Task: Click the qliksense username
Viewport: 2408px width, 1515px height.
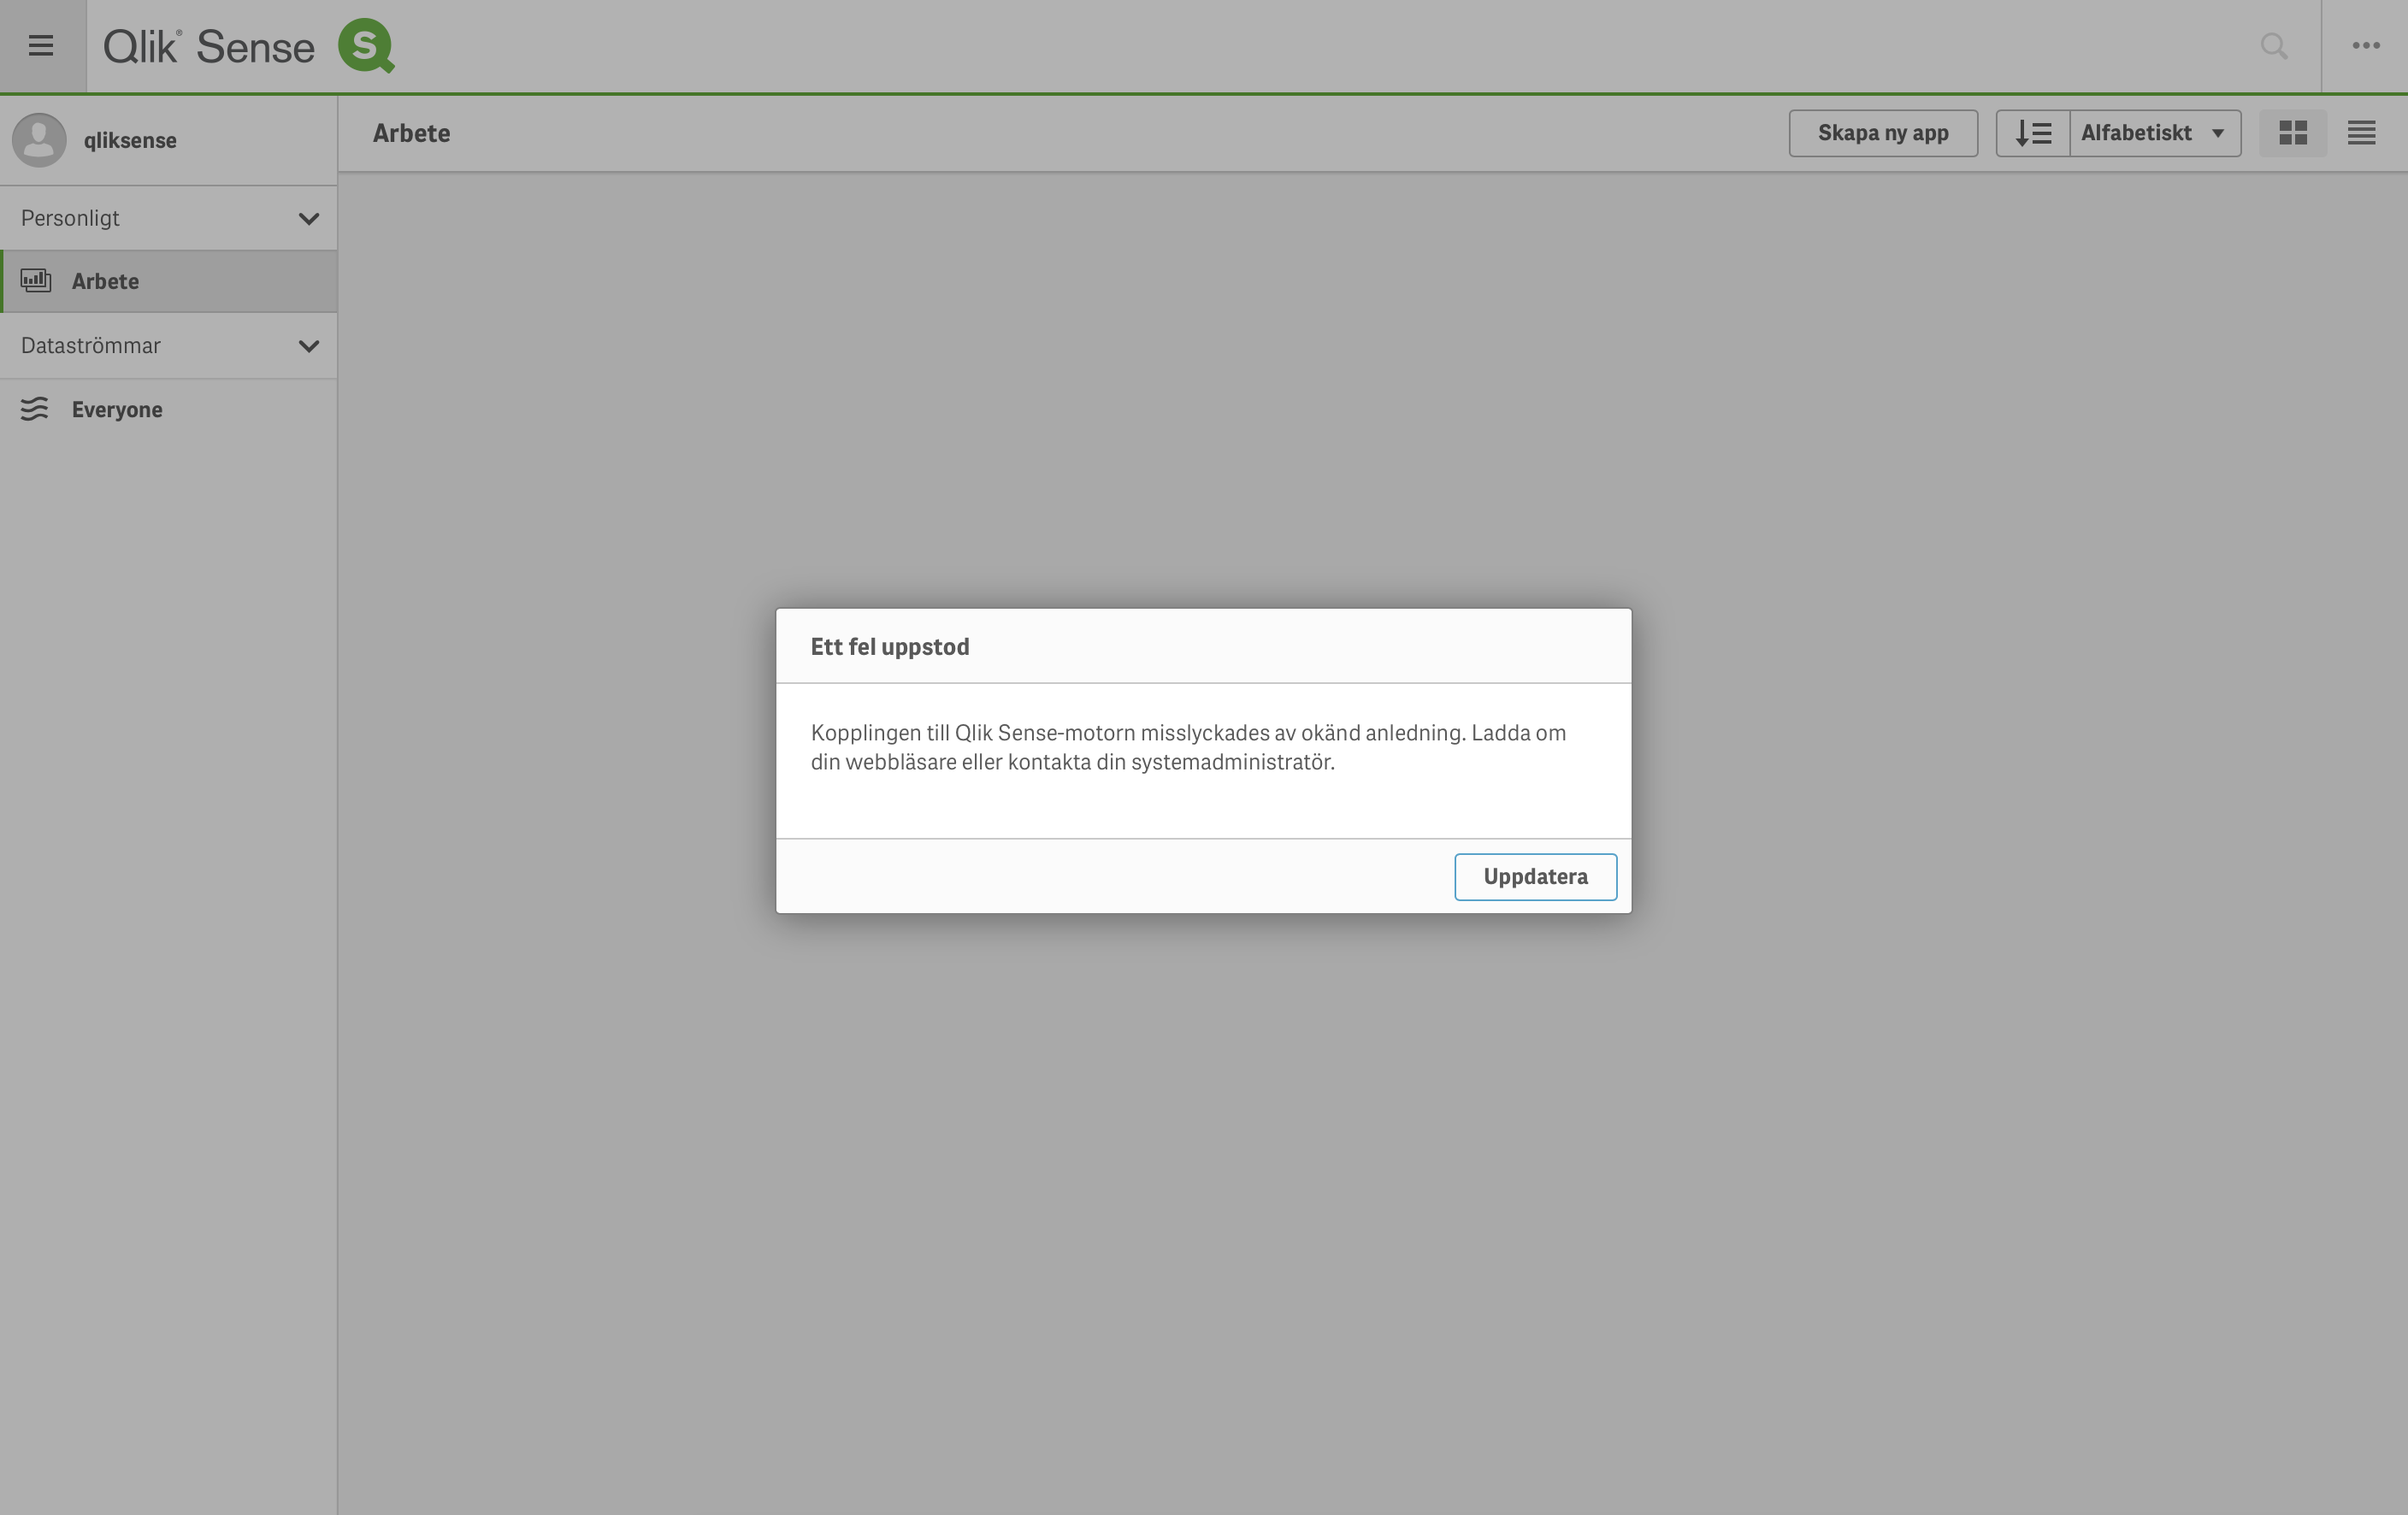Action: click(130, 141)
